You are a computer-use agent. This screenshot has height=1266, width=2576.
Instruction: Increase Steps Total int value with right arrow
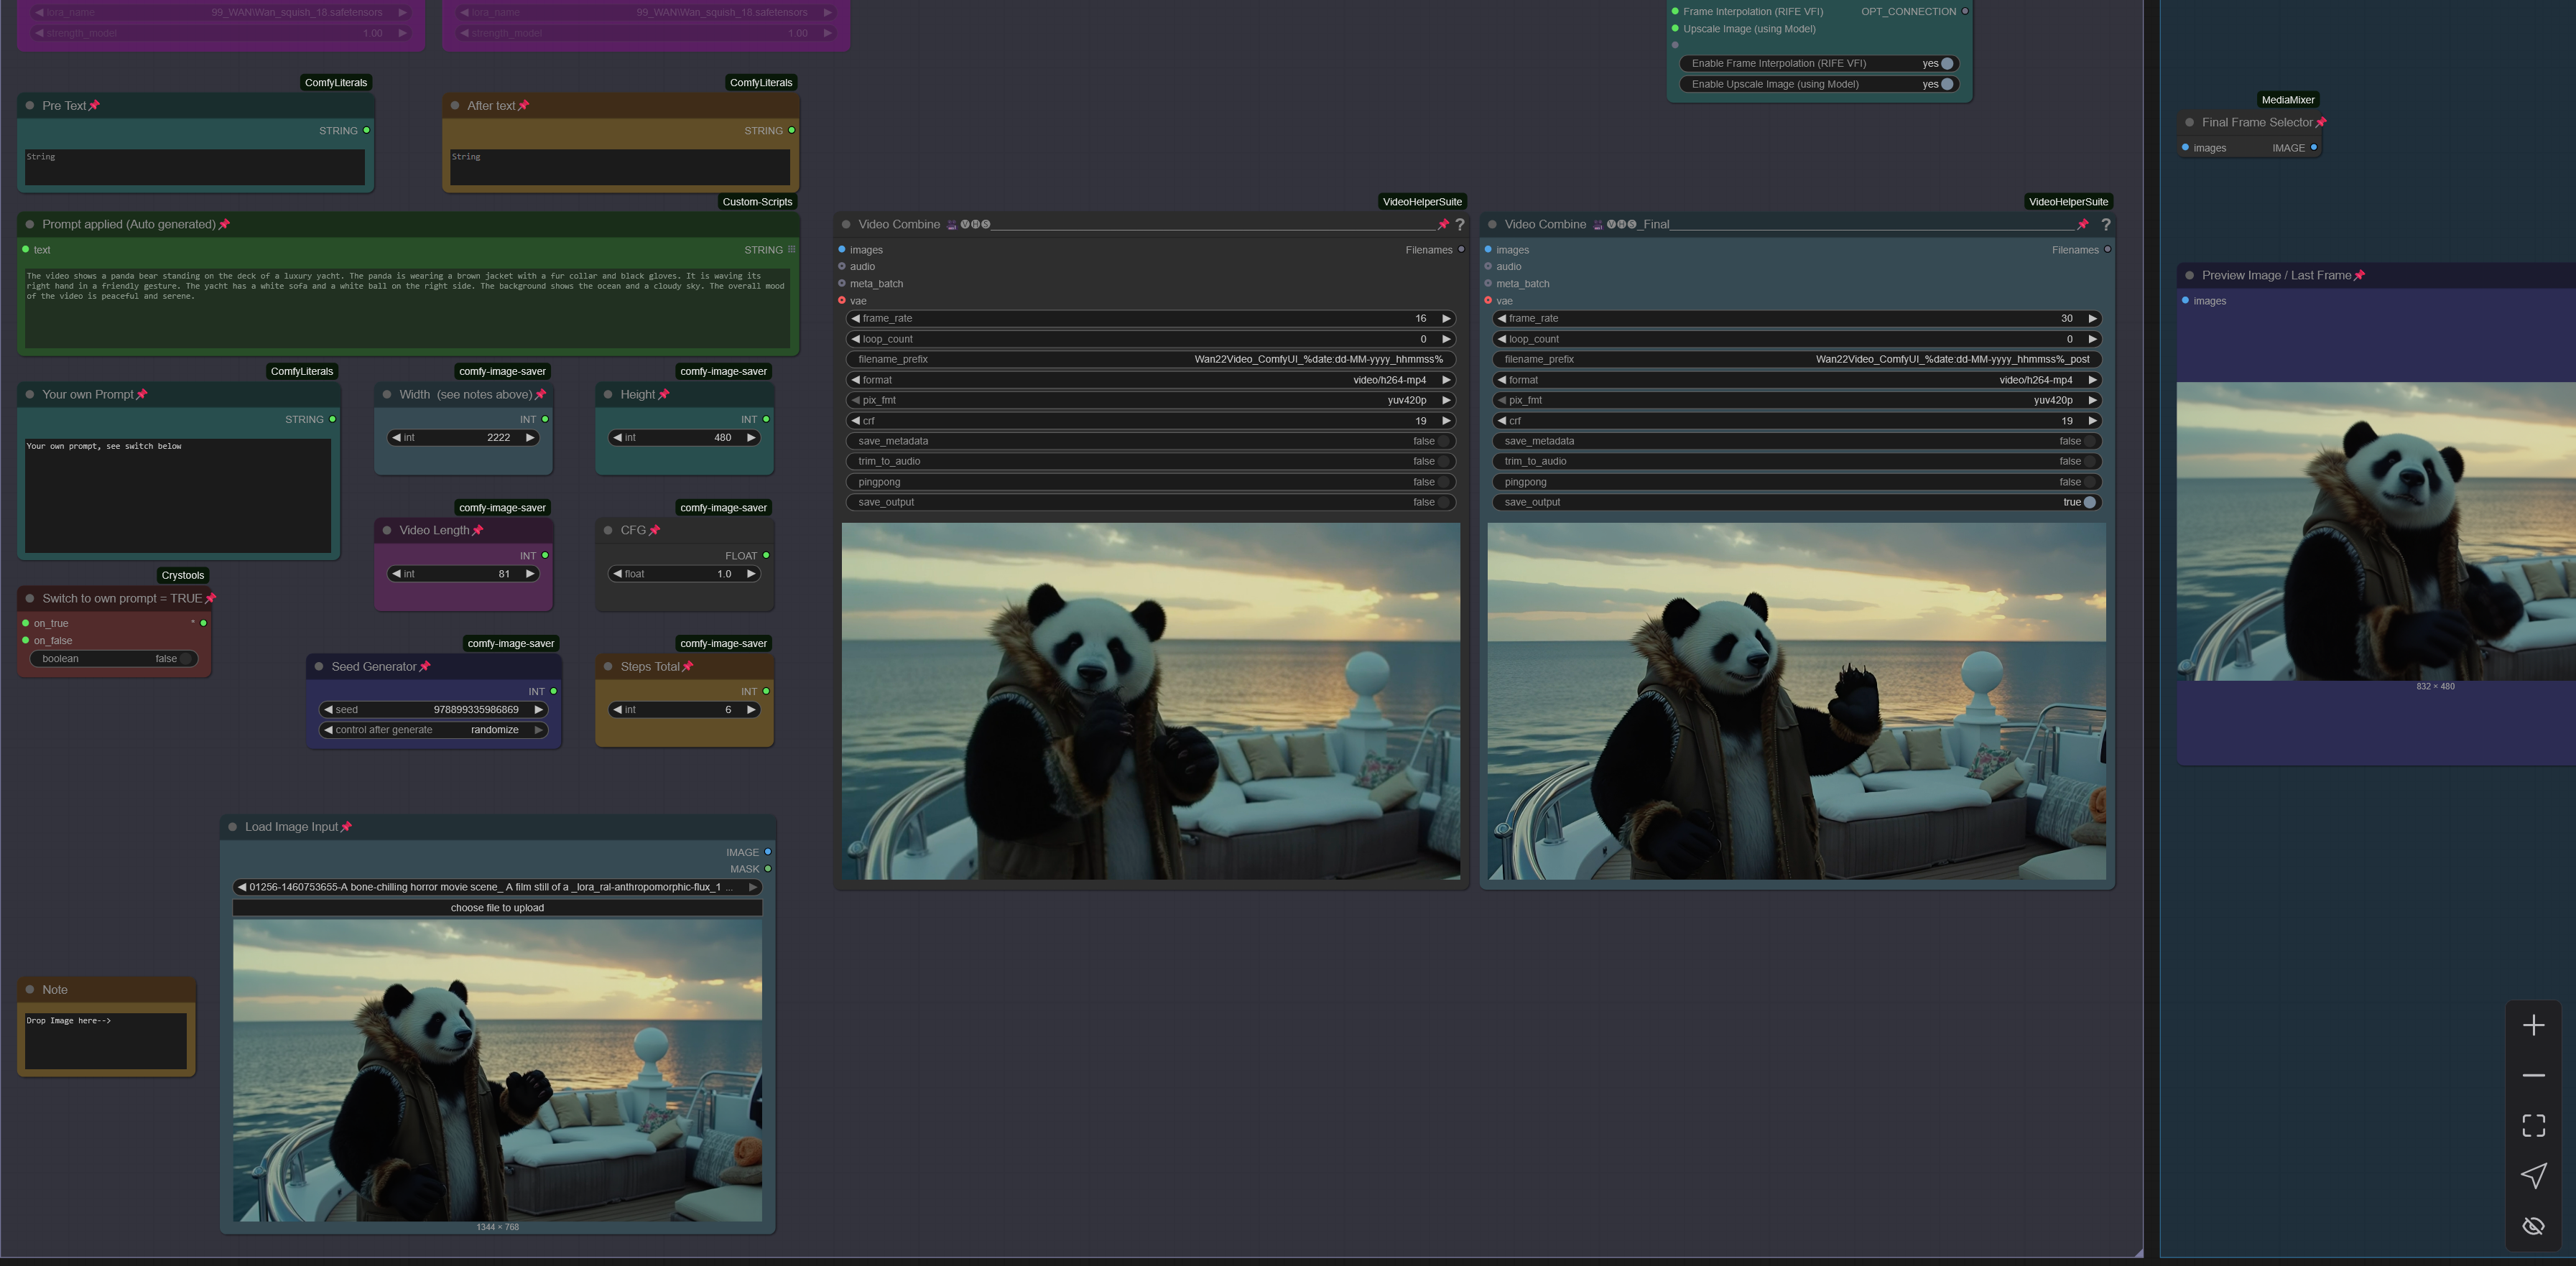pyautogui.click(x=751, y=710)
